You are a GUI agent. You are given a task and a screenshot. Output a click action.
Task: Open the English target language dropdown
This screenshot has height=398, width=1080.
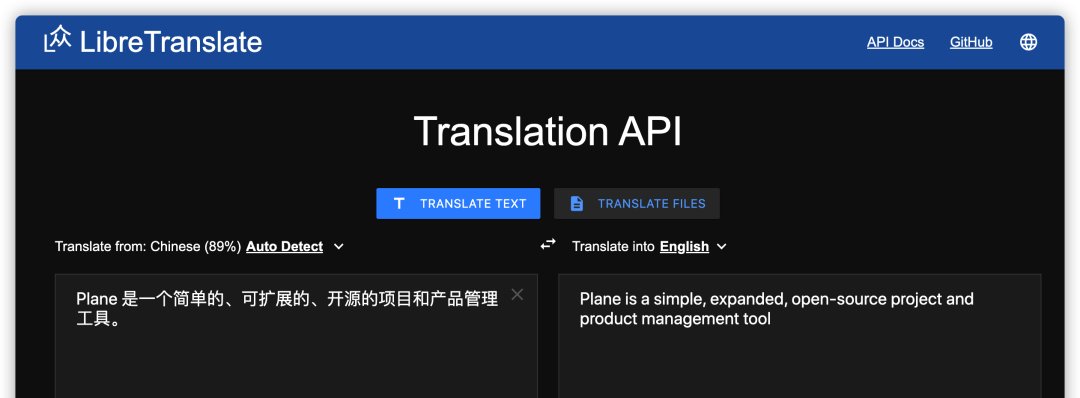coord(693,246)
